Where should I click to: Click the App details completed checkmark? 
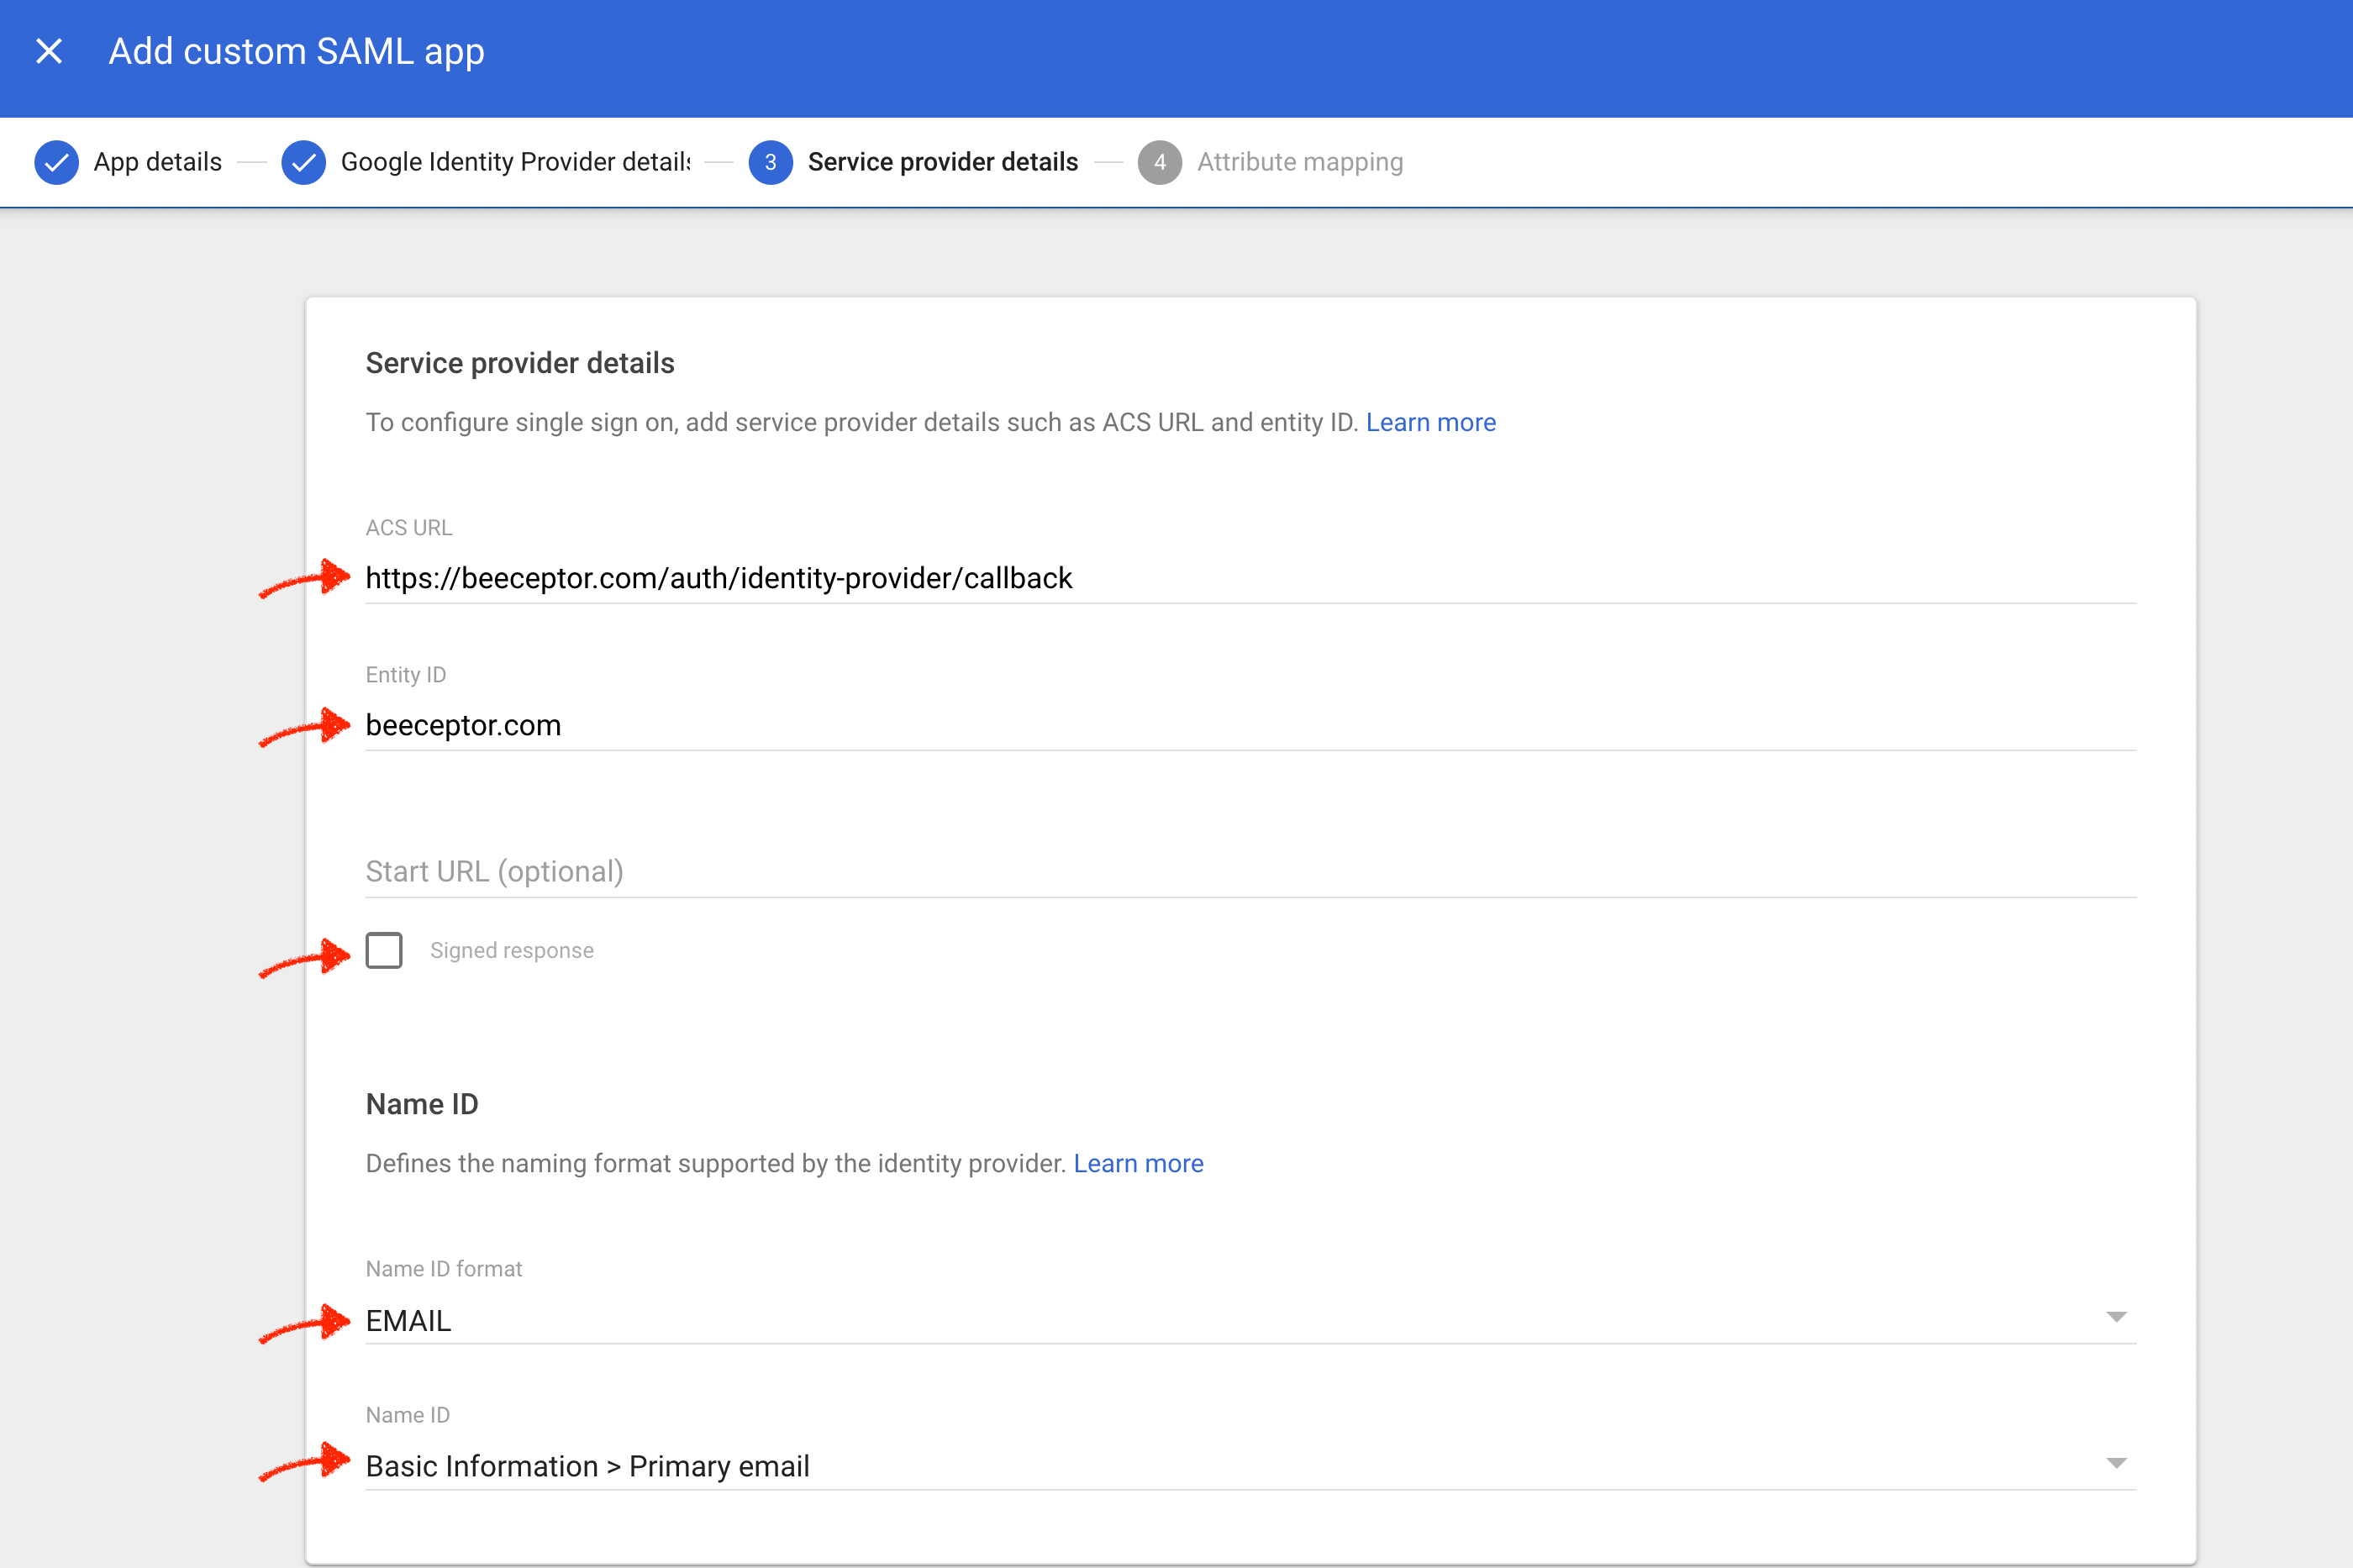[57, 161]
